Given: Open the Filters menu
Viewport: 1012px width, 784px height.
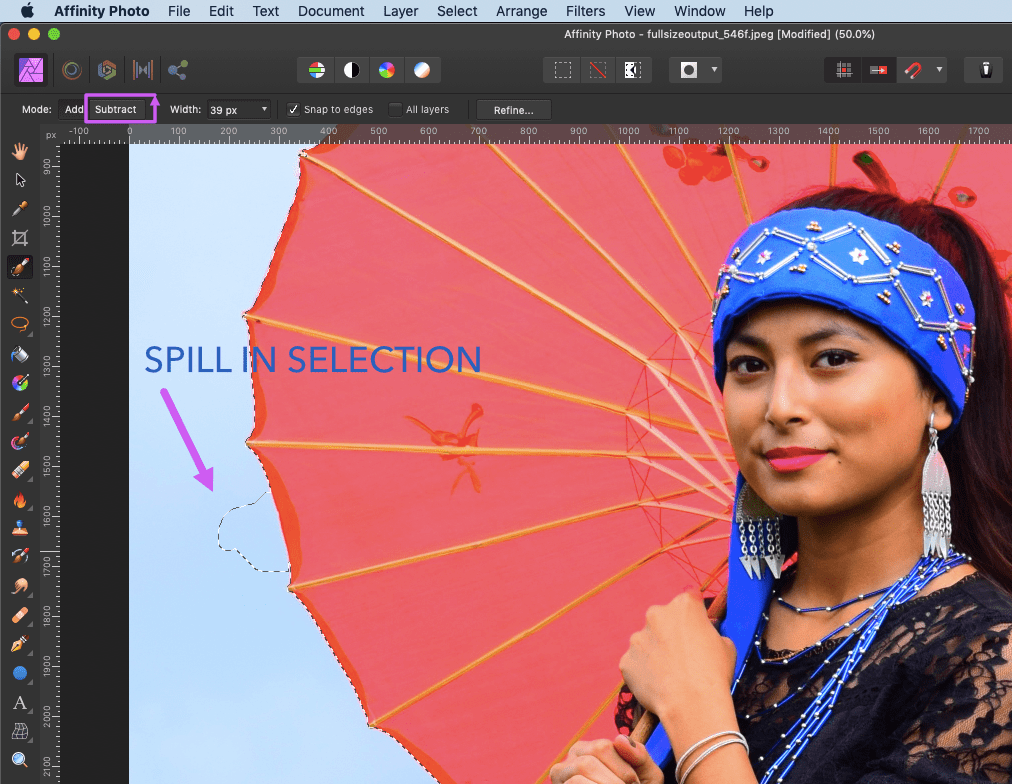Looking at the screenshot, I should coord(585,11).
